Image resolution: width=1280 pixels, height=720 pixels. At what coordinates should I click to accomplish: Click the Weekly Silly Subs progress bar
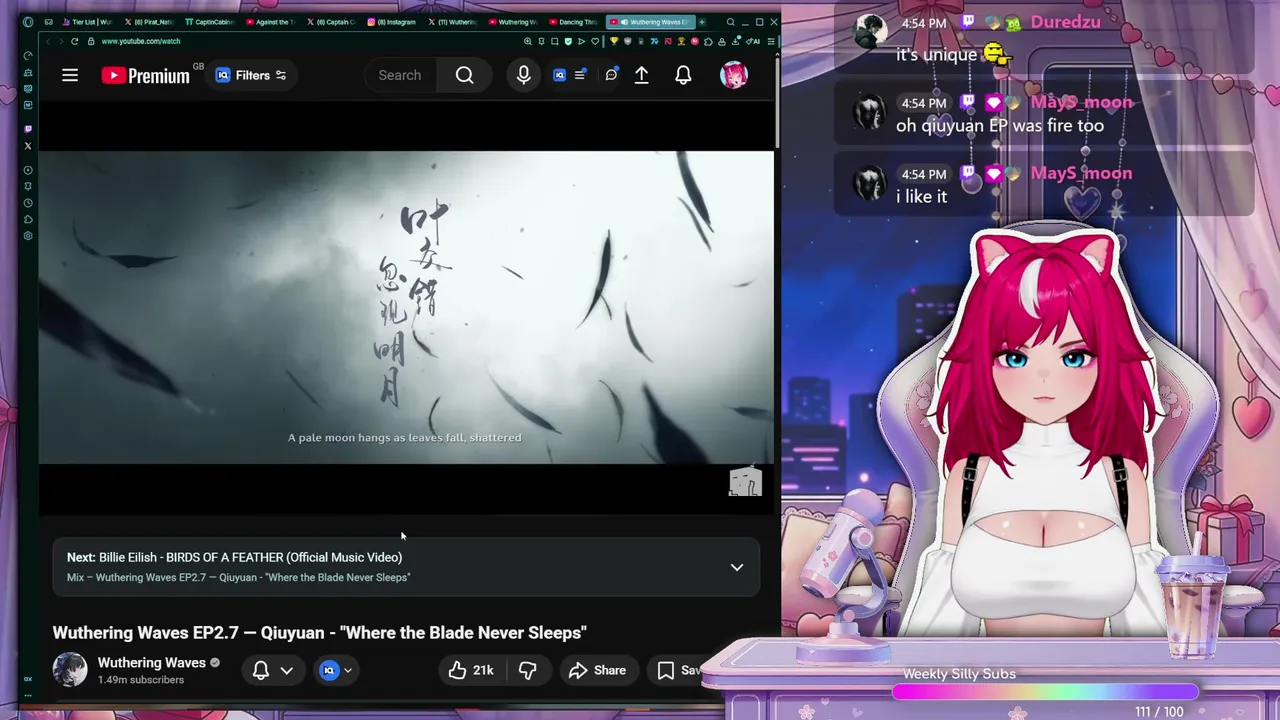[x=1045, y=692]
